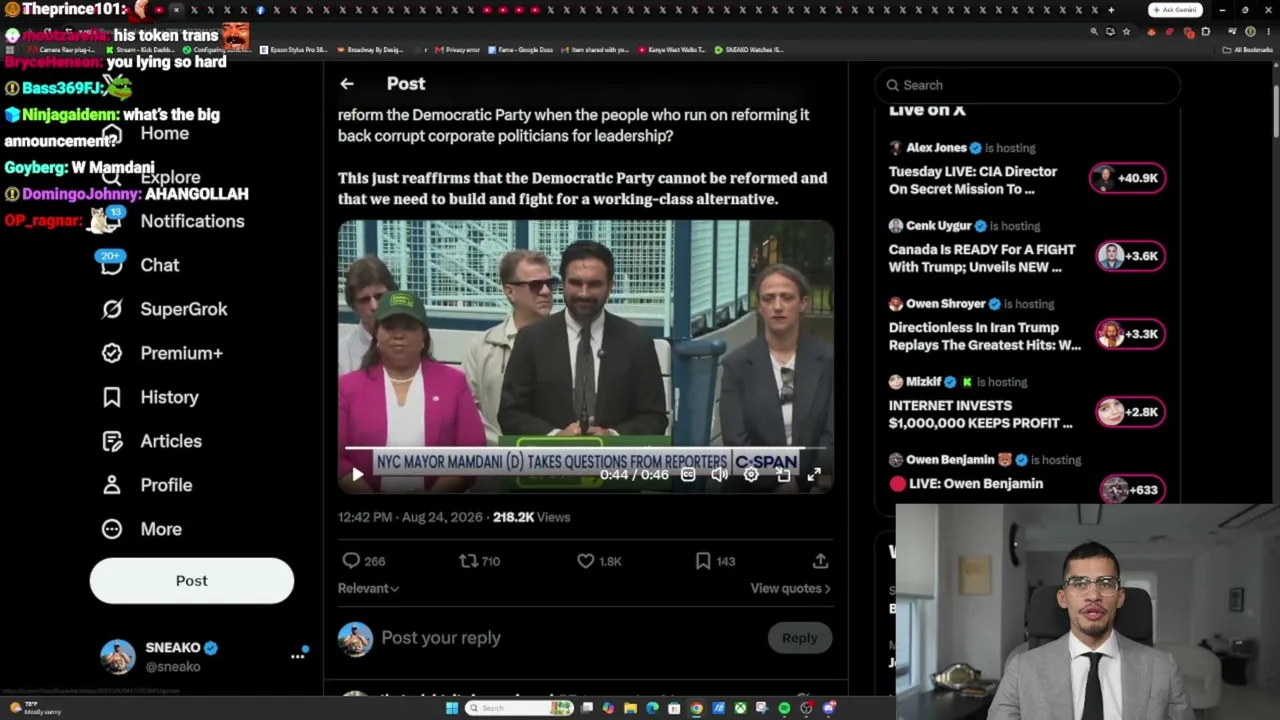This screenshot has width=1280, height=720.
Task: Open the 'Canada Is READY For A FIGHT' broadcast
Action: [982, 258]
